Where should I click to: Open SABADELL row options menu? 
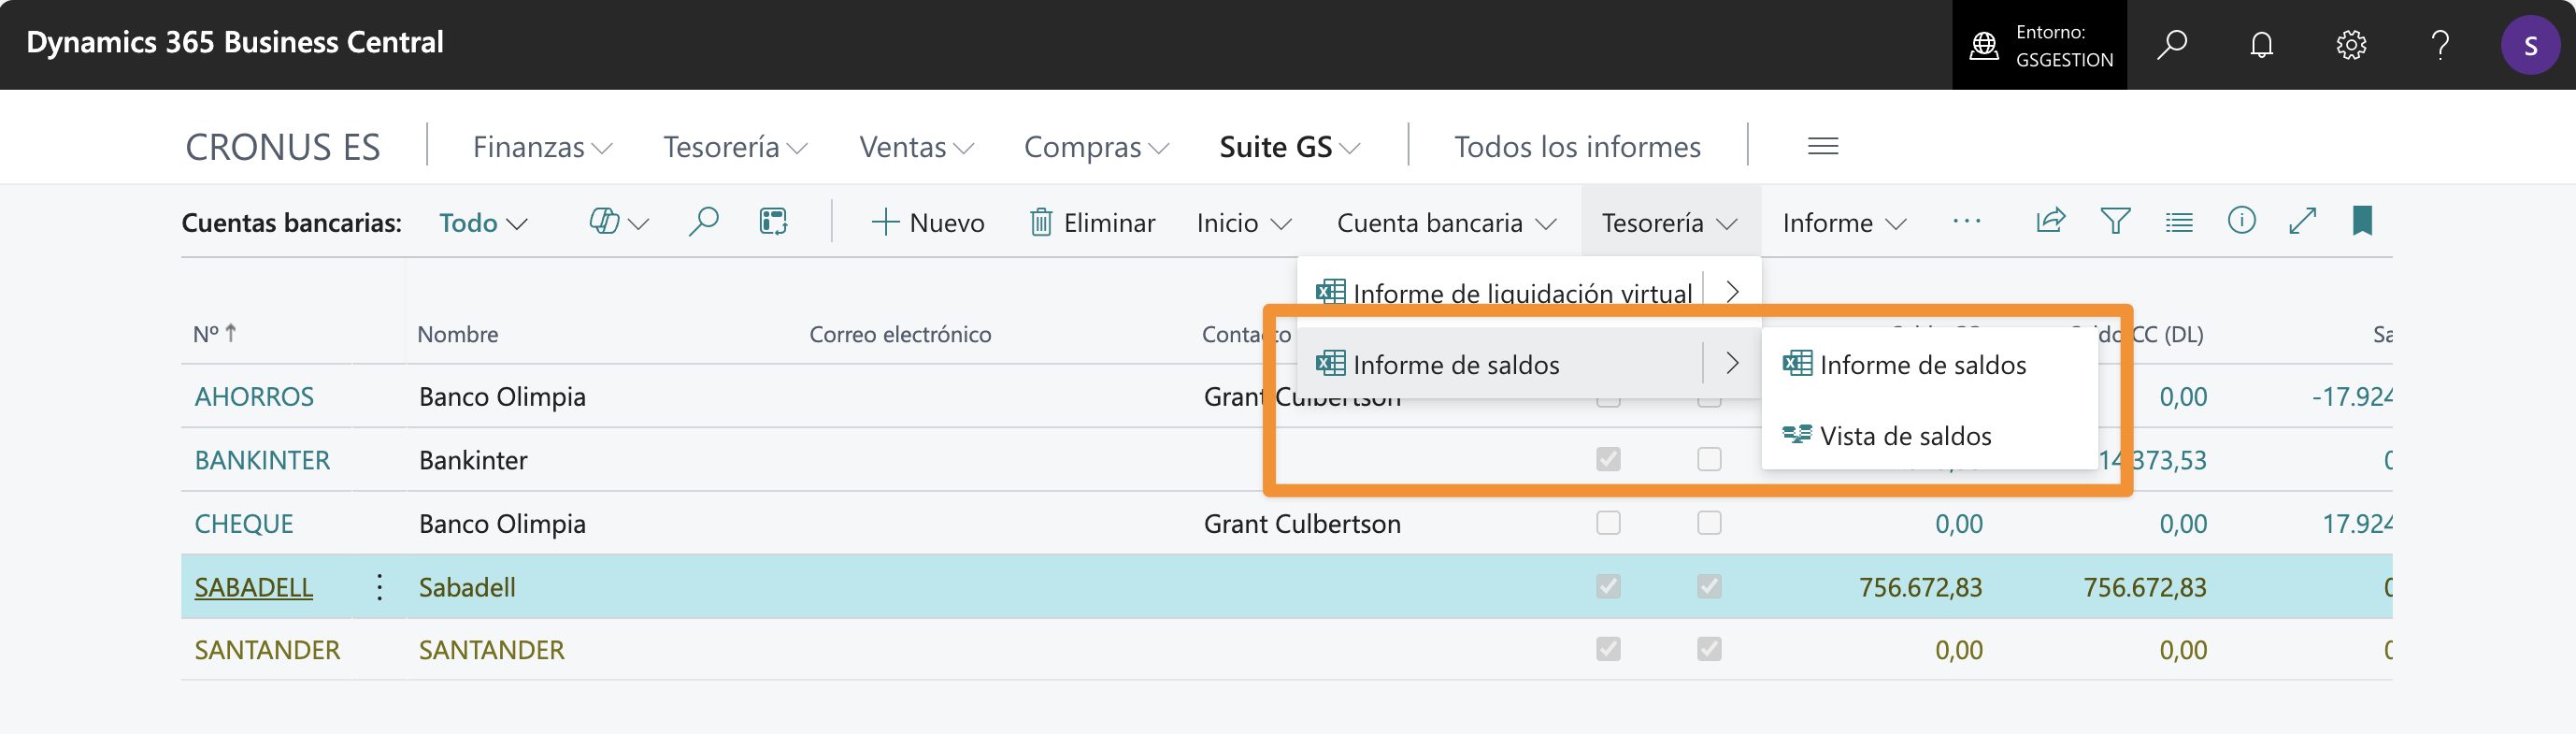[x=379, y=587]
